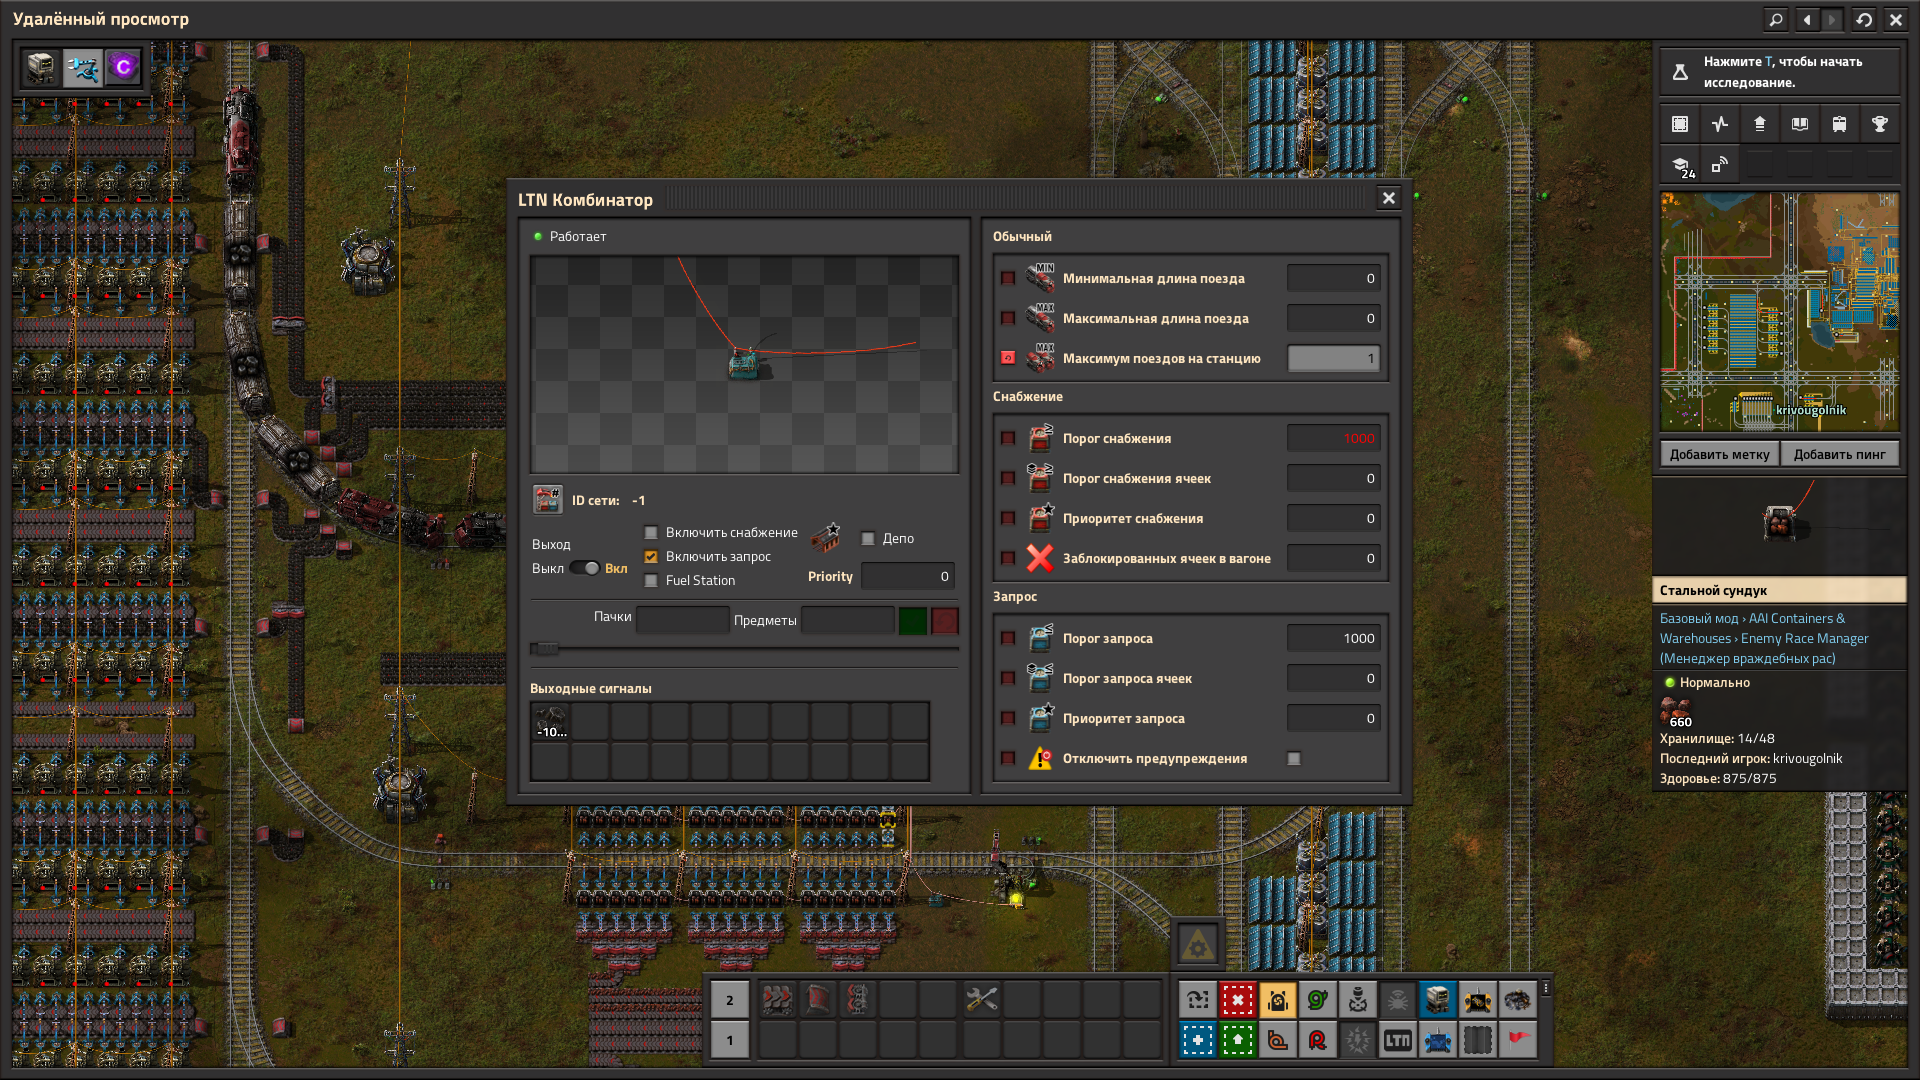Image resolution: width=1920 pixels, height=1080 pixels.
Task: Select quickbar row 1 button
Action: [730, 1040]
